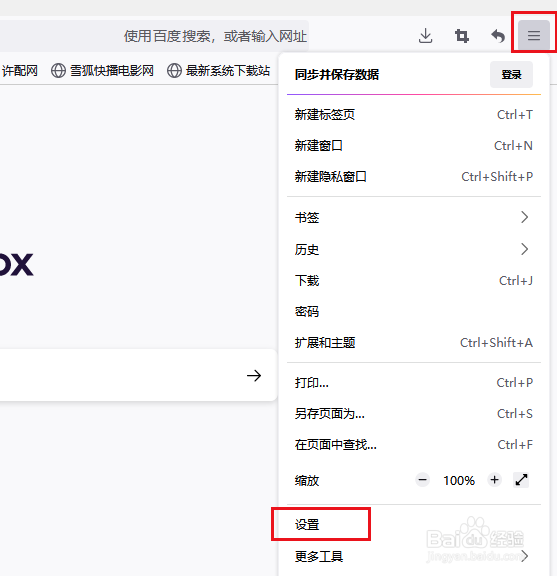Screen dimensions: 557x576
Task: Choose 新建隐私窗口 from the menu
Action: (x=414, y=177)
